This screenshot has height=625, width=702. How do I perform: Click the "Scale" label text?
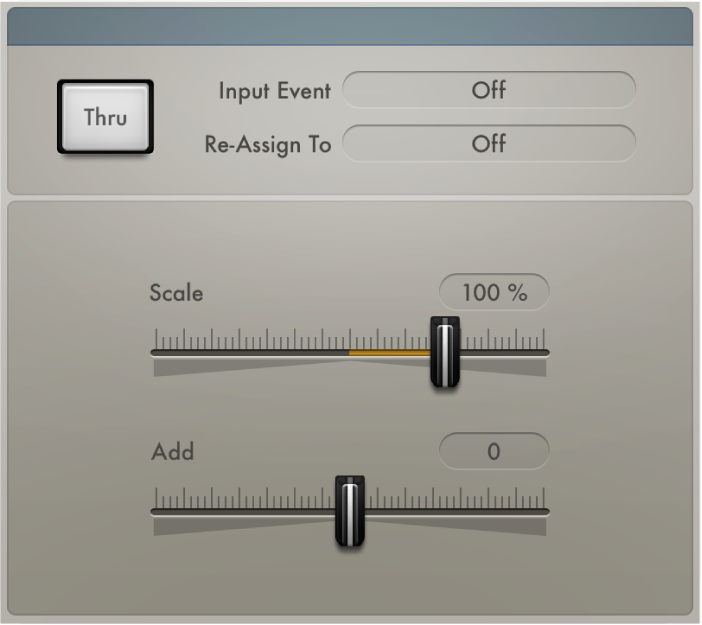coord(176,293)
